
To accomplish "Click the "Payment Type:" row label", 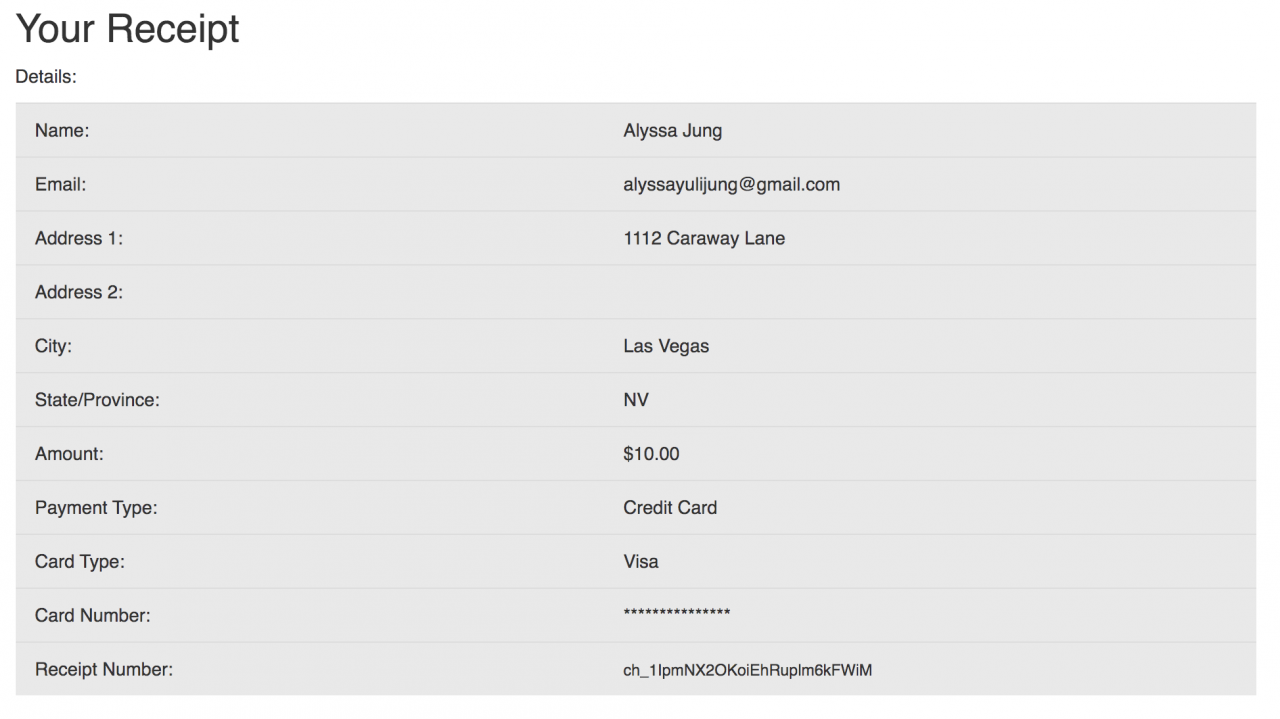I will click(x=96, y=508).
